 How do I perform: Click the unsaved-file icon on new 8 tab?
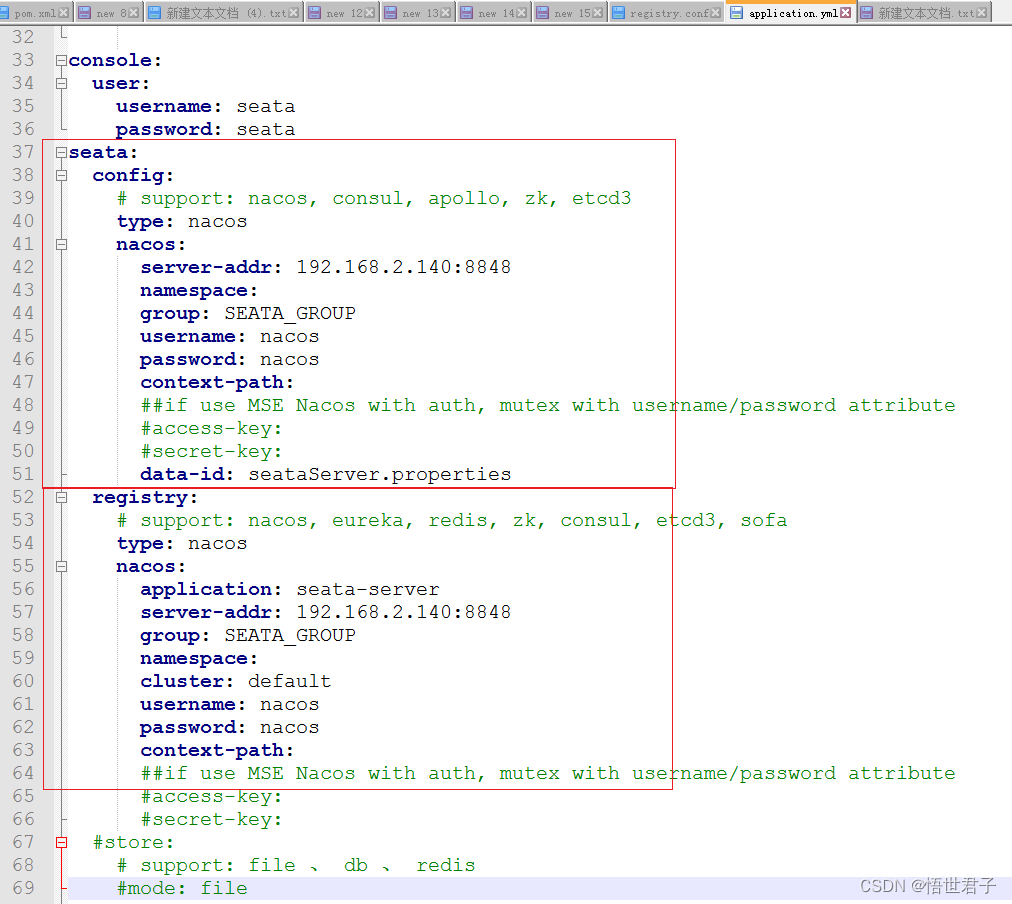pos(84,13)
